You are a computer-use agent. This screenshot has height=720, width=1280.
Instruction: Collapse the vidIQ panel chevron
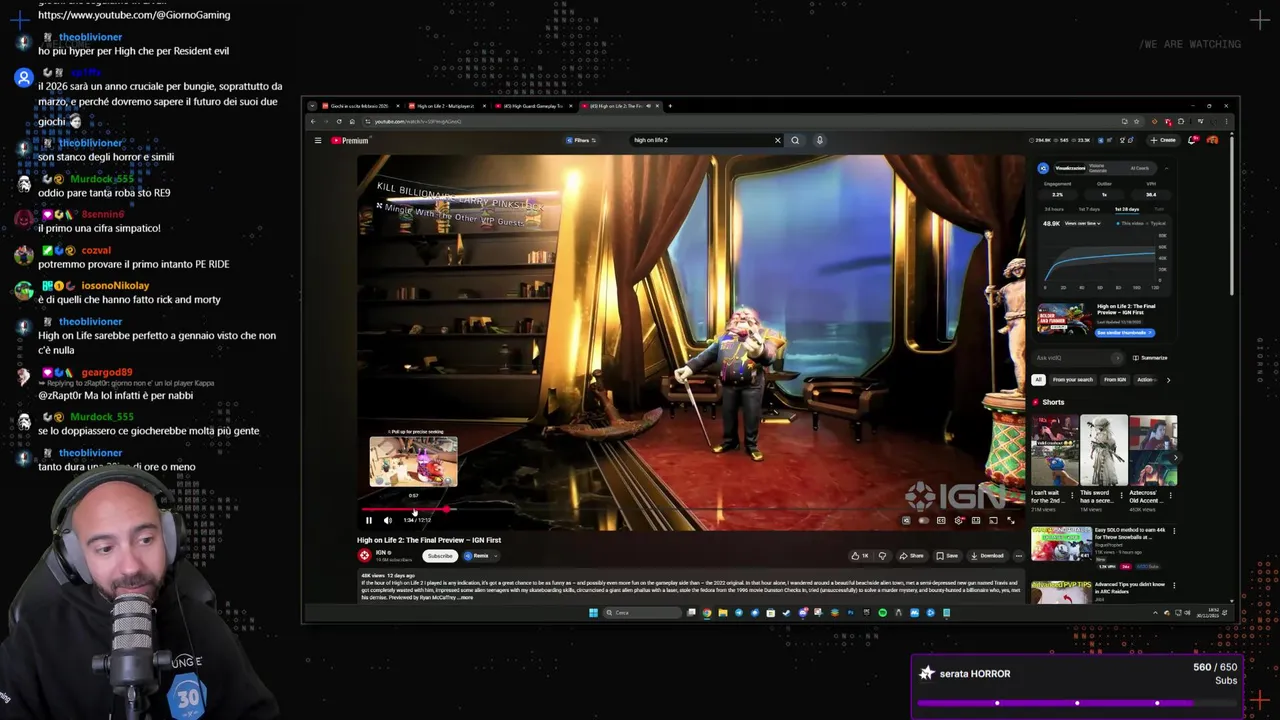1166,168
